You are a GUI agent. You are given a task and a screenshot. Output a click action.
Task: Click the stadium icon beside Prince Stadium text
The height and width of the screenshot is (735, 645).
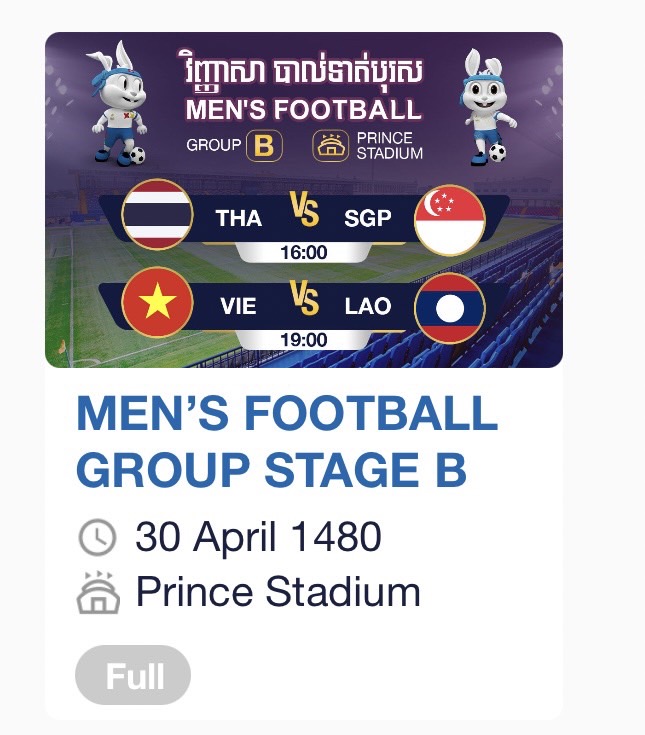point(98,592)
